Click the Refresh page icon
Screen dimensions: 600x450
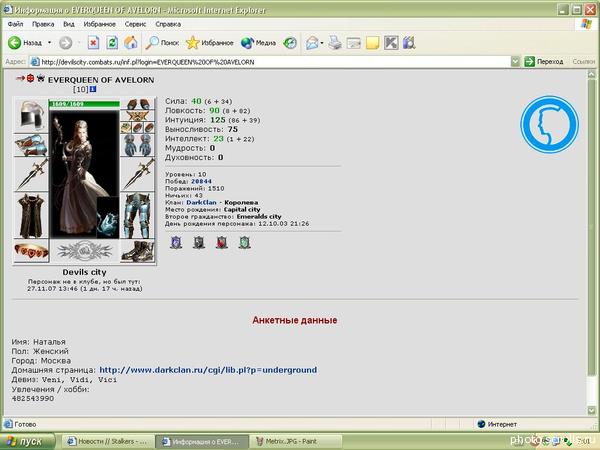[111, 43]
